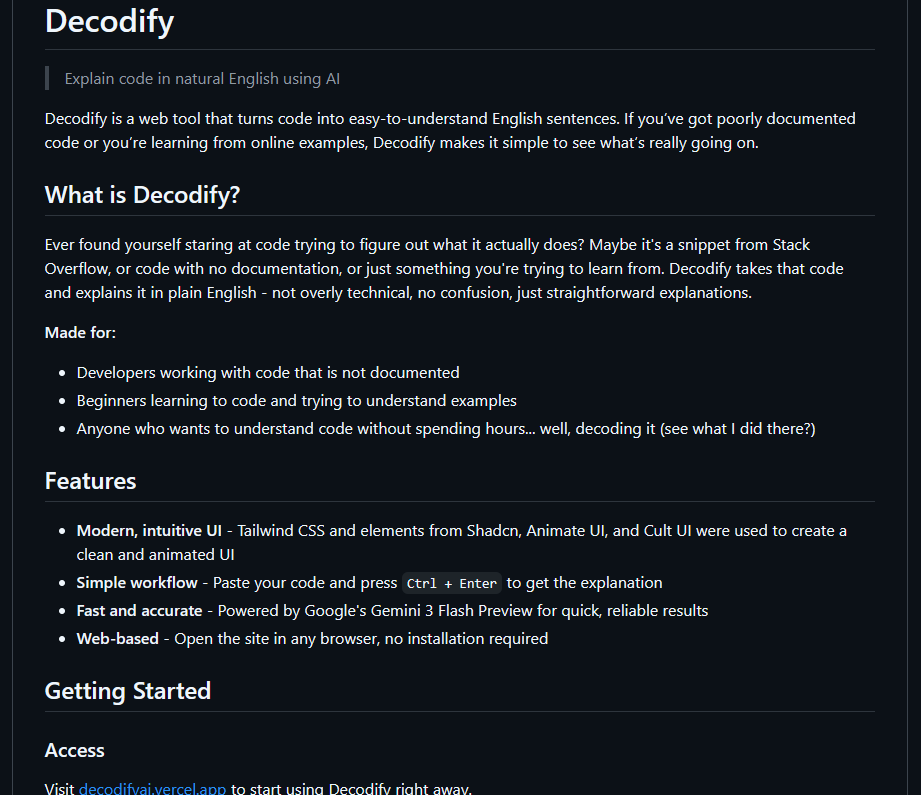Click the bold "Modern, intuitive UI" text

[150, 530]
